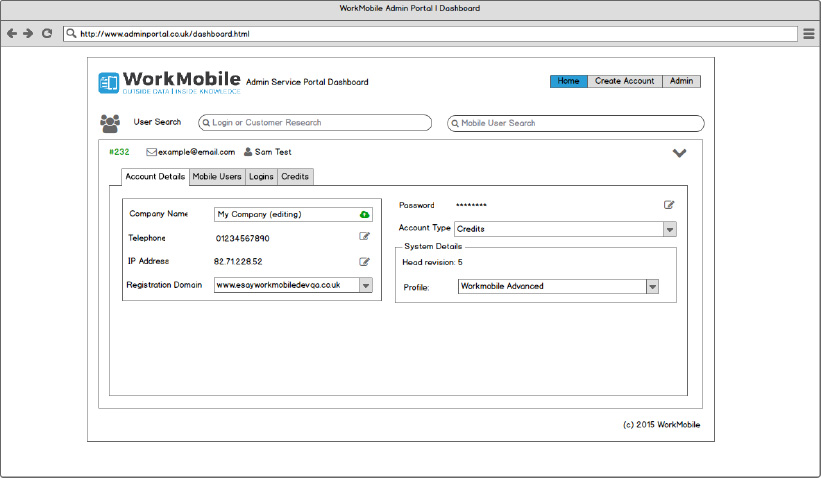The image size is (821, 478).
Task: Click the person icon beside Sam Test
Action: [x=248, y=152]
